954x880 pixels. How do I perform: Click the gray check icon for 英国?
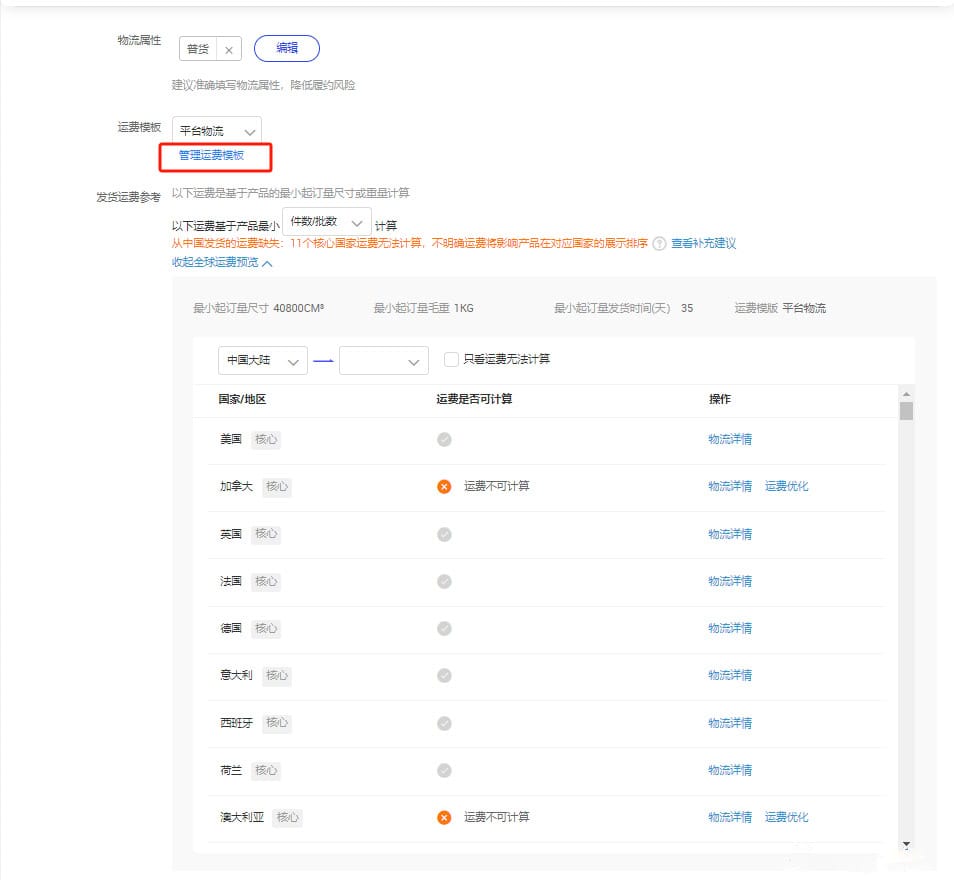click(444, 535)
